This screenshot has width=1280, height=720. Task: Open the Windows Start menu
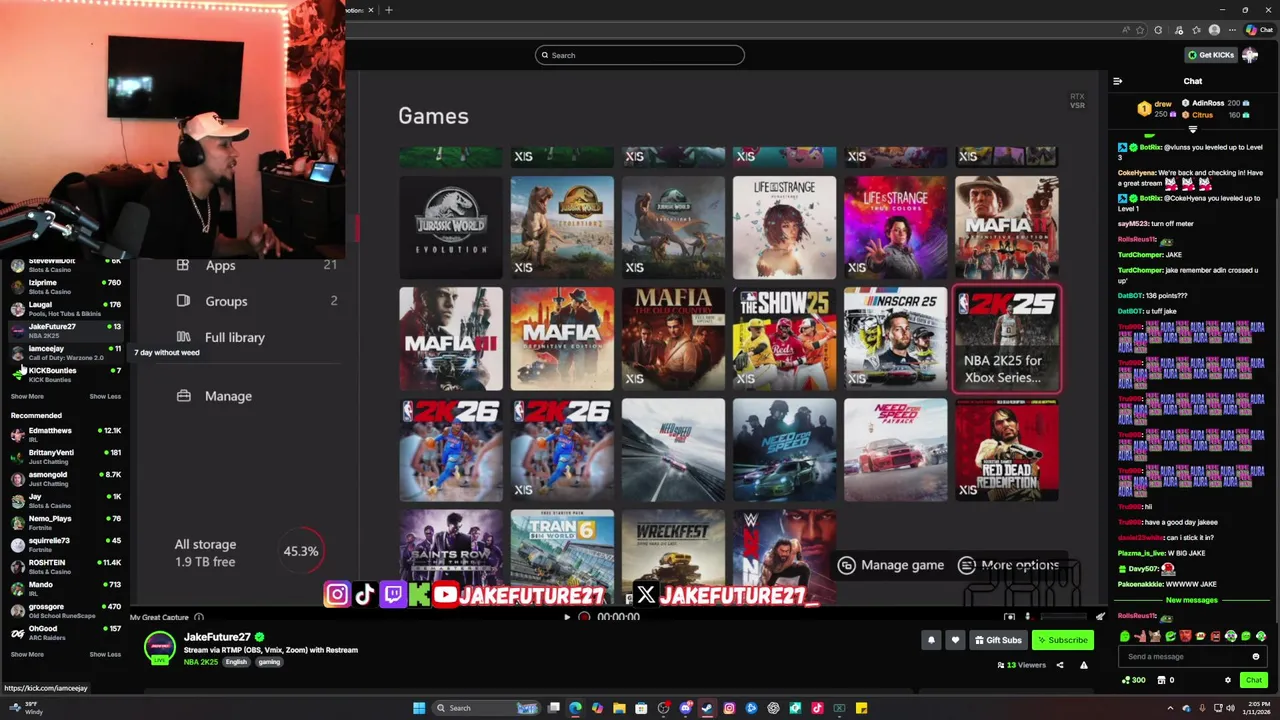tap(419, 708)
